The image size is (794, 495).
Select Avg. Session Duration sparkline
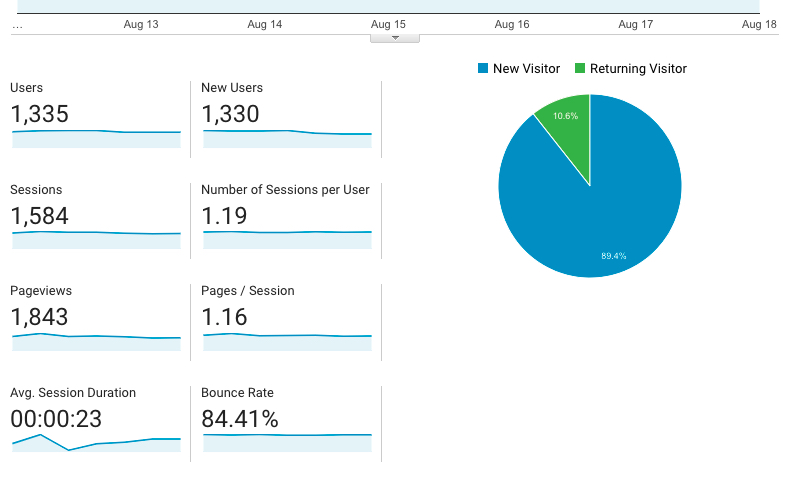[x=96, y=443]
